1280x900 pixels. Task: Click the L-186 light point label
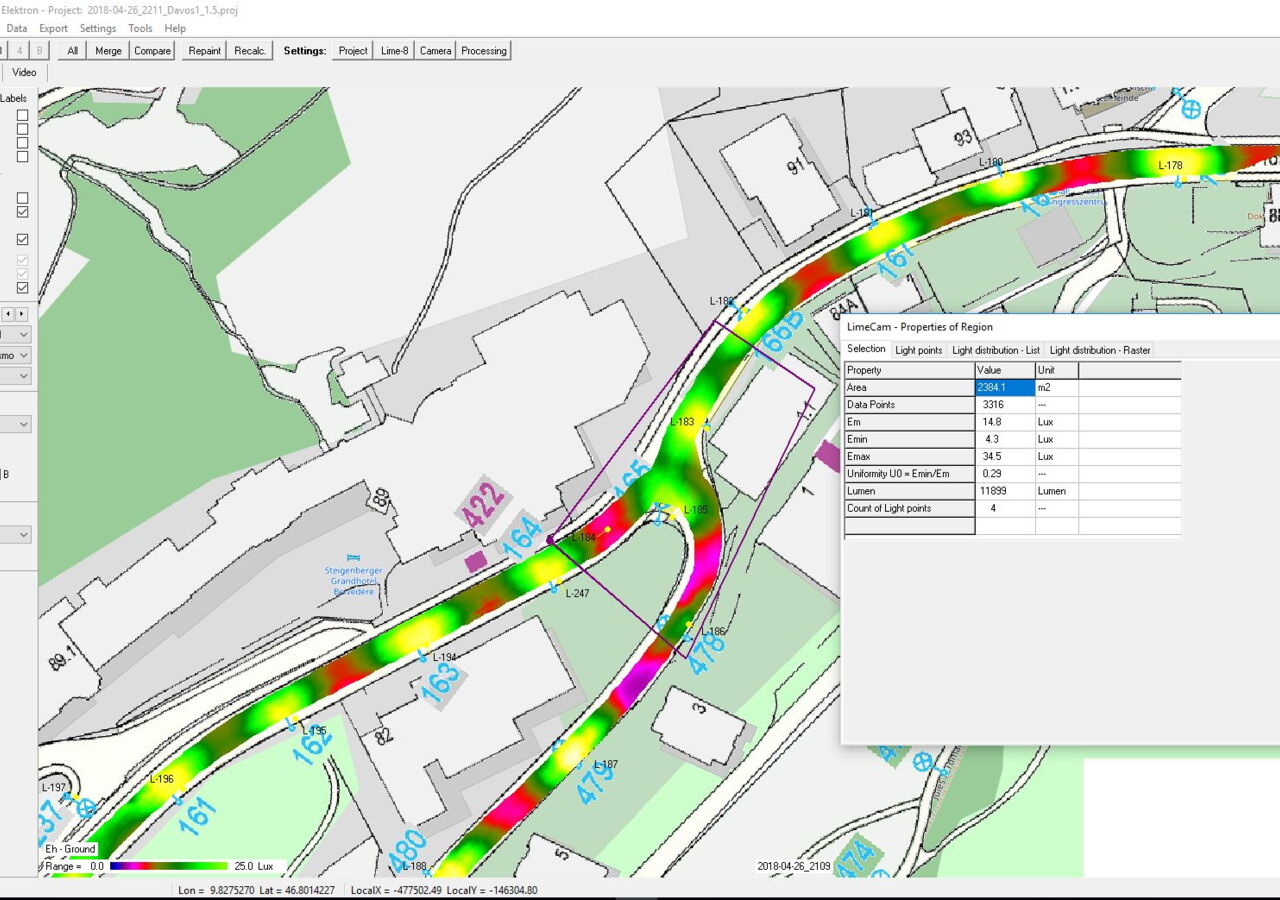coord(713,632)
